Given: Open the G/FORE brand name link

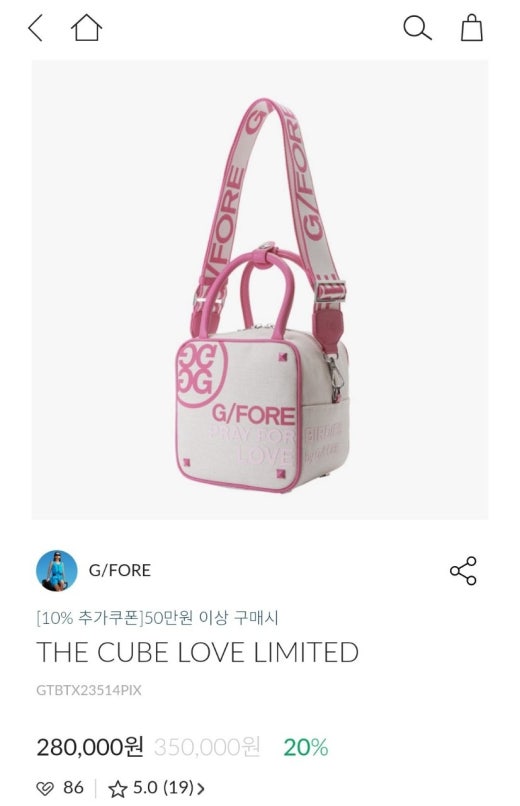Looking at the screenshot, I should [x=120, y=571].
